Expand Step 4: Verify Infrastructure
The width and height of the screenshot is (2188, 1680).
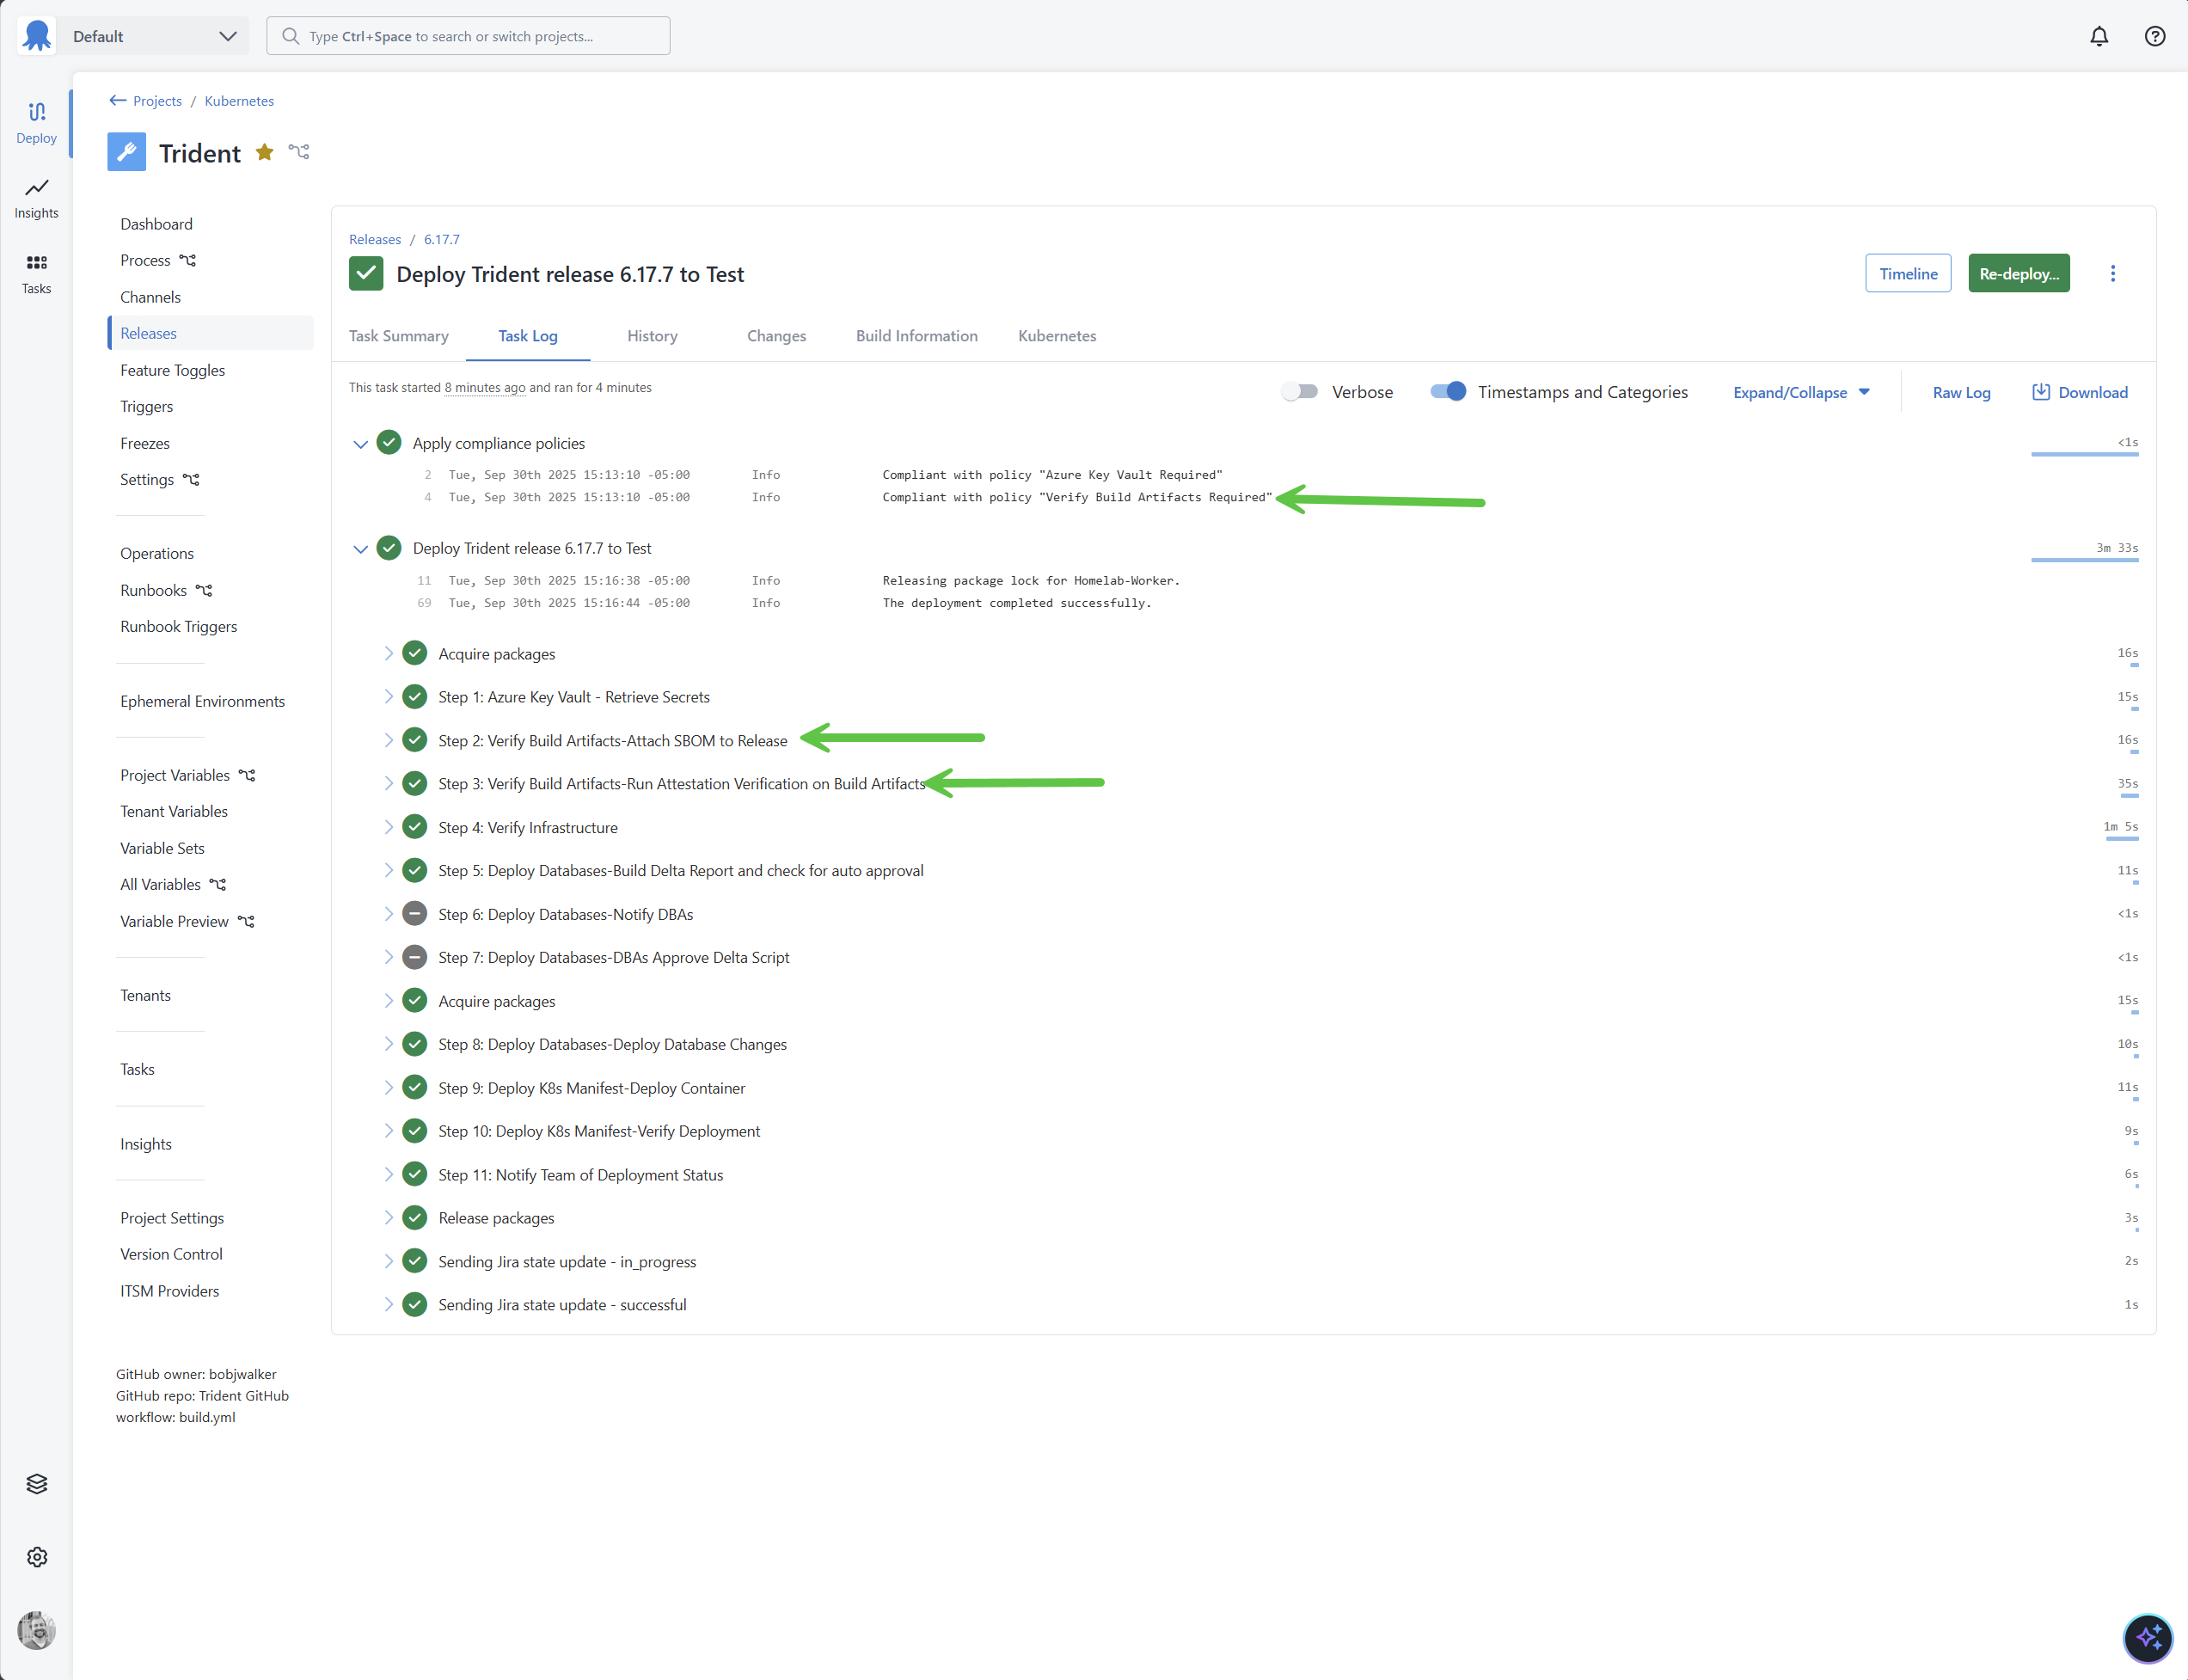pos(390,827)
